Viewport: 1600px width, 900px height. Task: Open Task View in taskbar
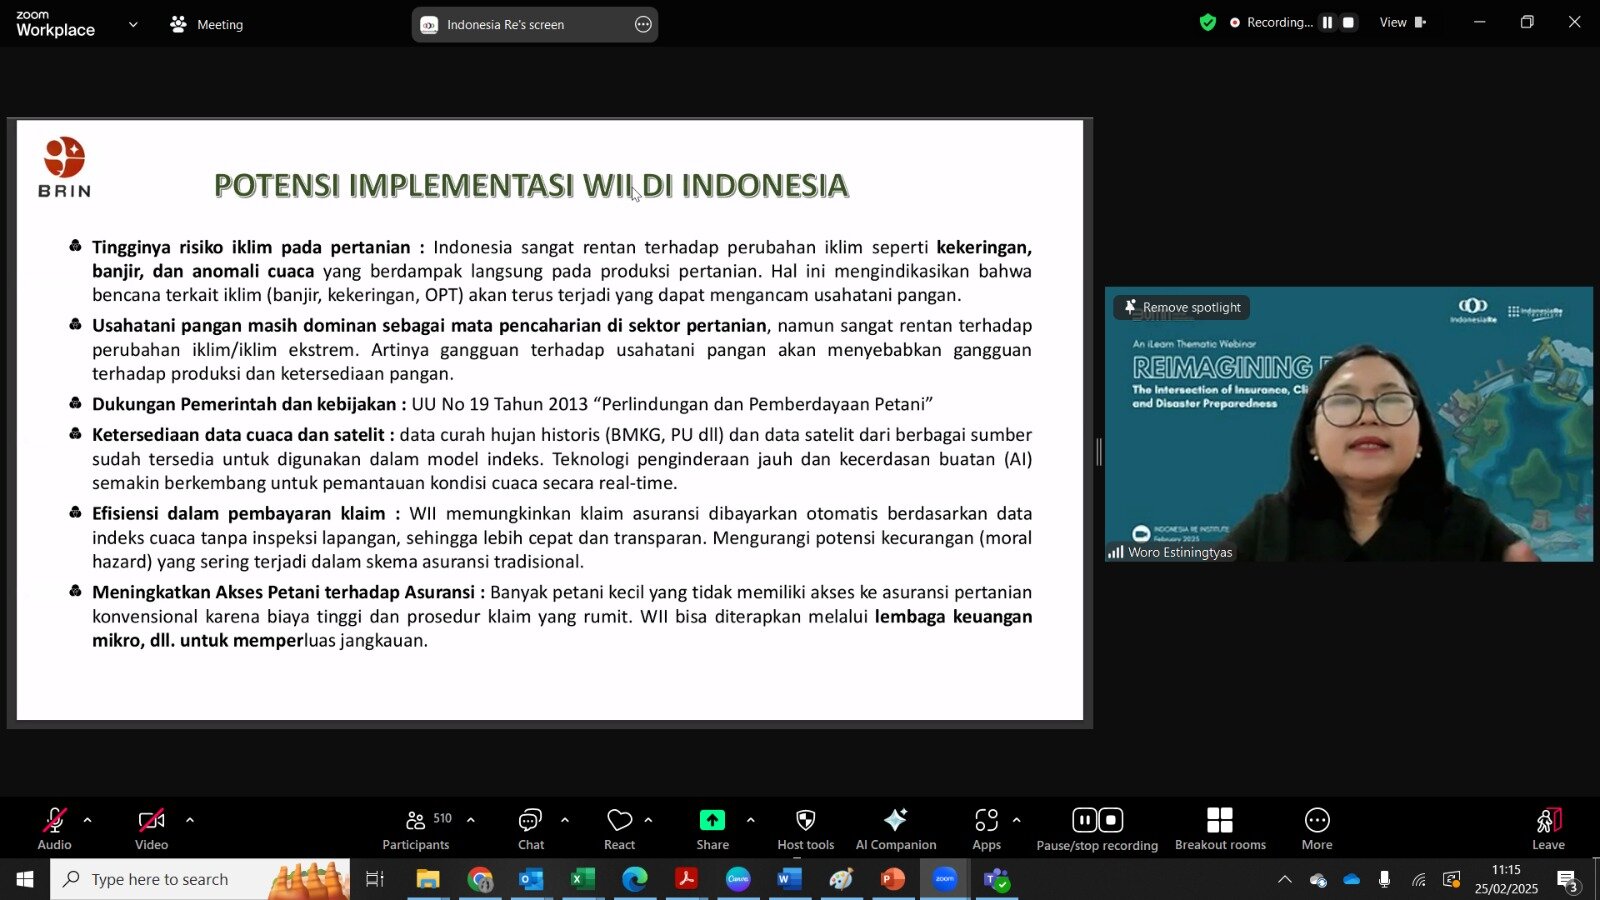pyautogui.click(x=375, y=879)
